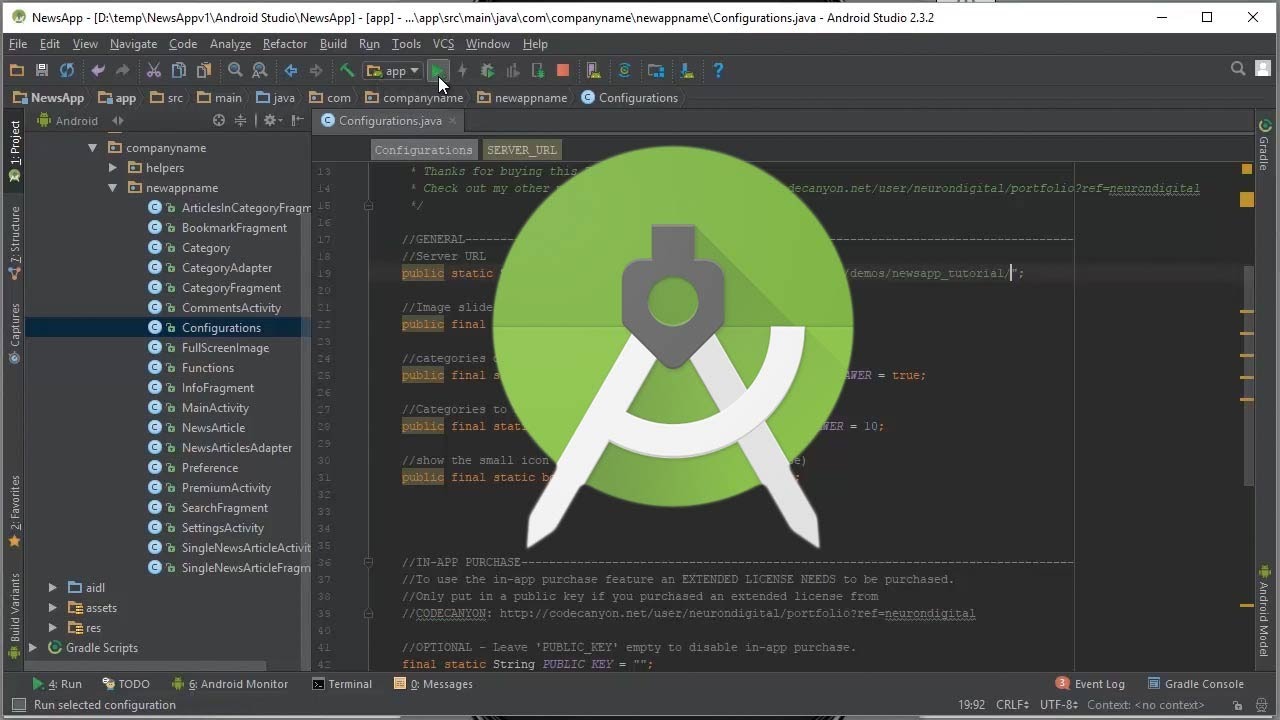Click the CRLF line separator selector
Screen dimensions: 1280x720
(1013, 705)
